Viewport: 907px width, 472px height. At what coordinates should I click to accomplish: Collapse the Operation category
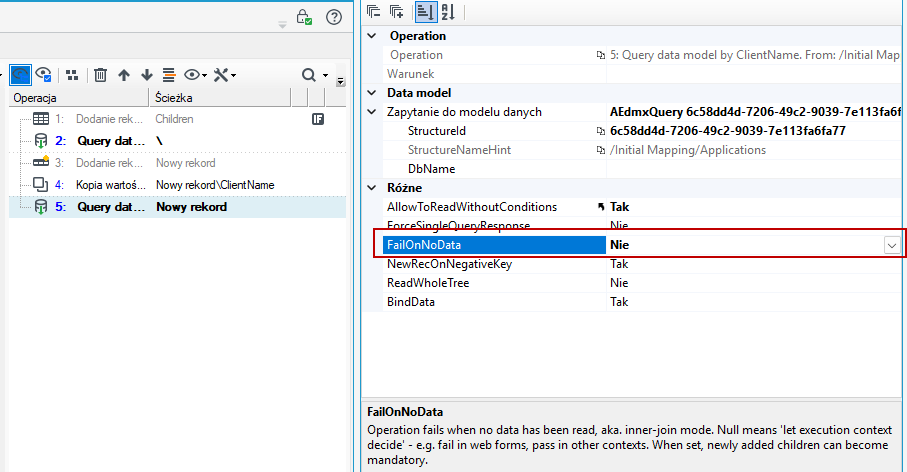(x=372, y=36)
